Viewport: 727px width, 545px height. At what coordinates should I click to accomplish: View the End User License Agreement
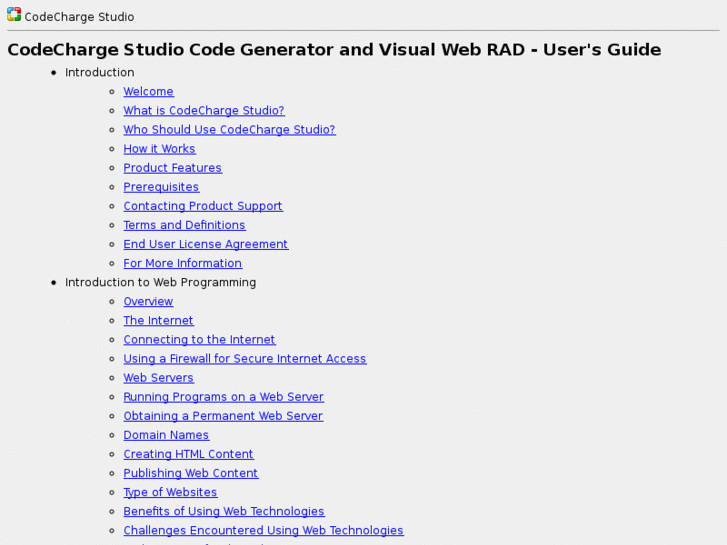click(x=205, y=244)
